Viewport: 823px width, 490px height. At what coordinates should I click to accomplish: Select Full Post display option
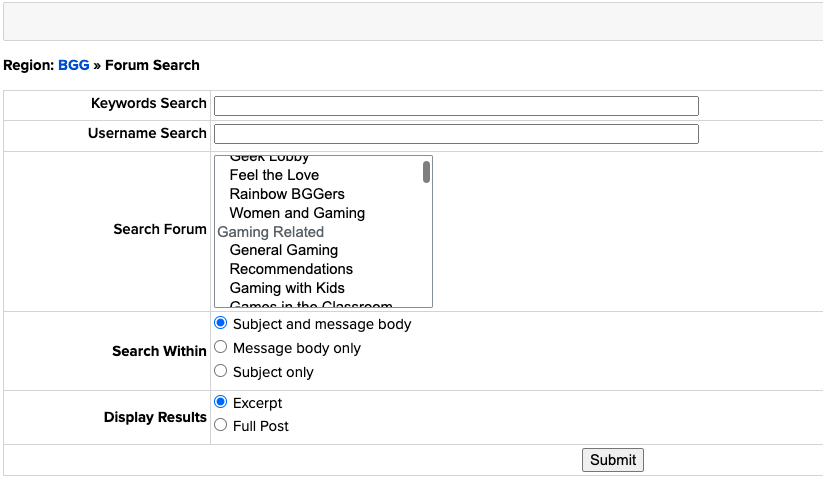[220, 425]
